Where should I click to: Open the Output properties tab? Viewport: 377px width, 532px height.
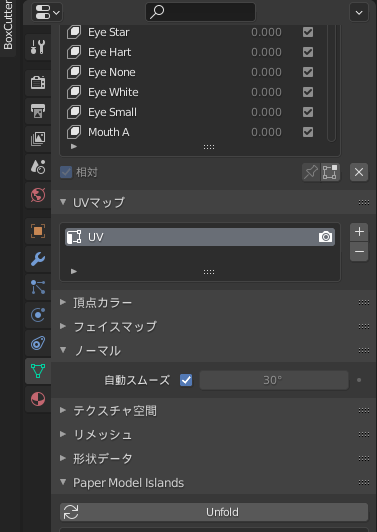click(x=38, y=111)
